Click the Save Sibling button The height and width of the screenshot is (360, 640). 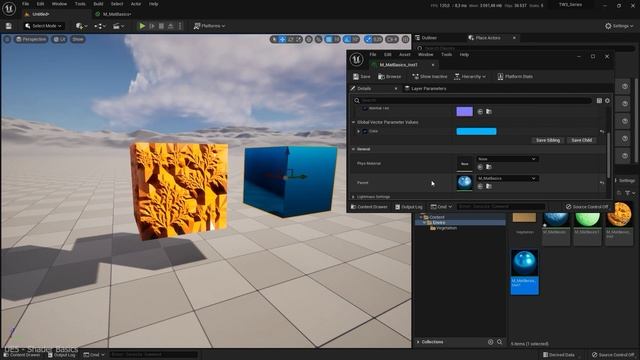(x=548, y=140)
